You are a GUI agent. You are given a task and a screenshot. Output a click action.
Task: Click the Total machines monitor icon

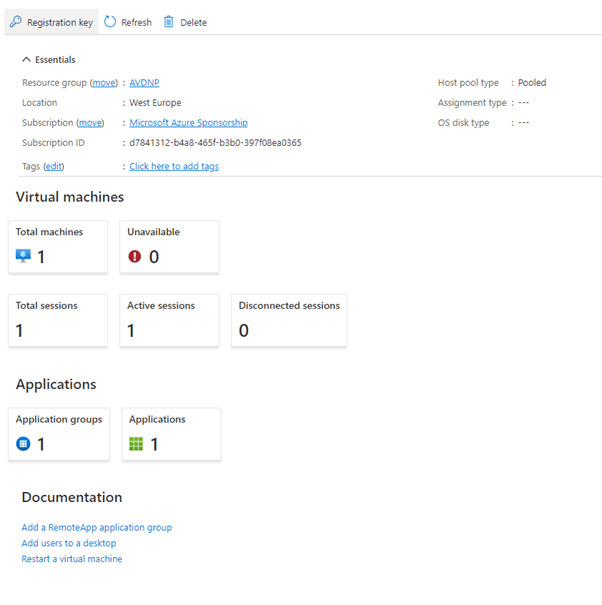(x=23, y=256)
